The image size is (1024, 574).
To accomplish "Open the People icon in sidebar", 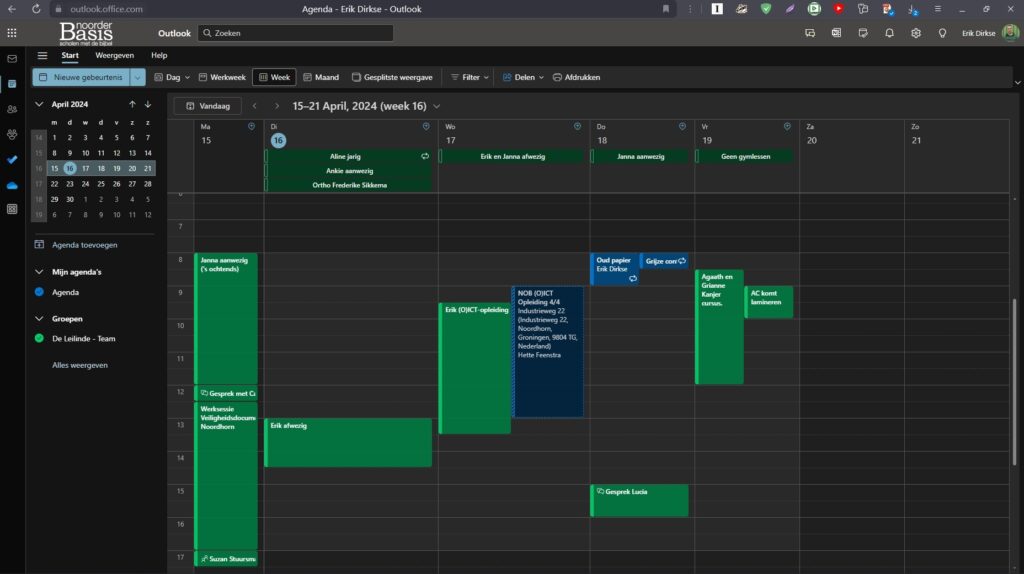I will 12,109.
